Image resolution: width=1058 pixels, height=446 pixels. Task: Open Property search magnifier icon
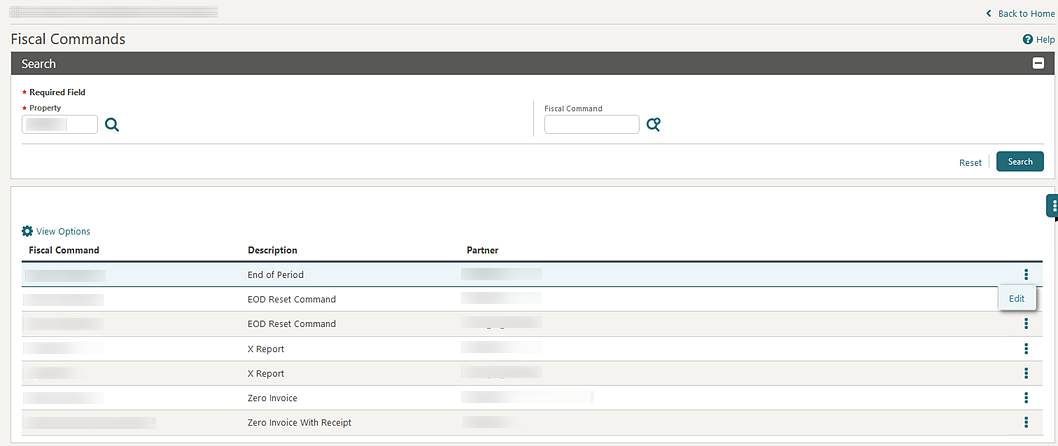tap(112, 125)
